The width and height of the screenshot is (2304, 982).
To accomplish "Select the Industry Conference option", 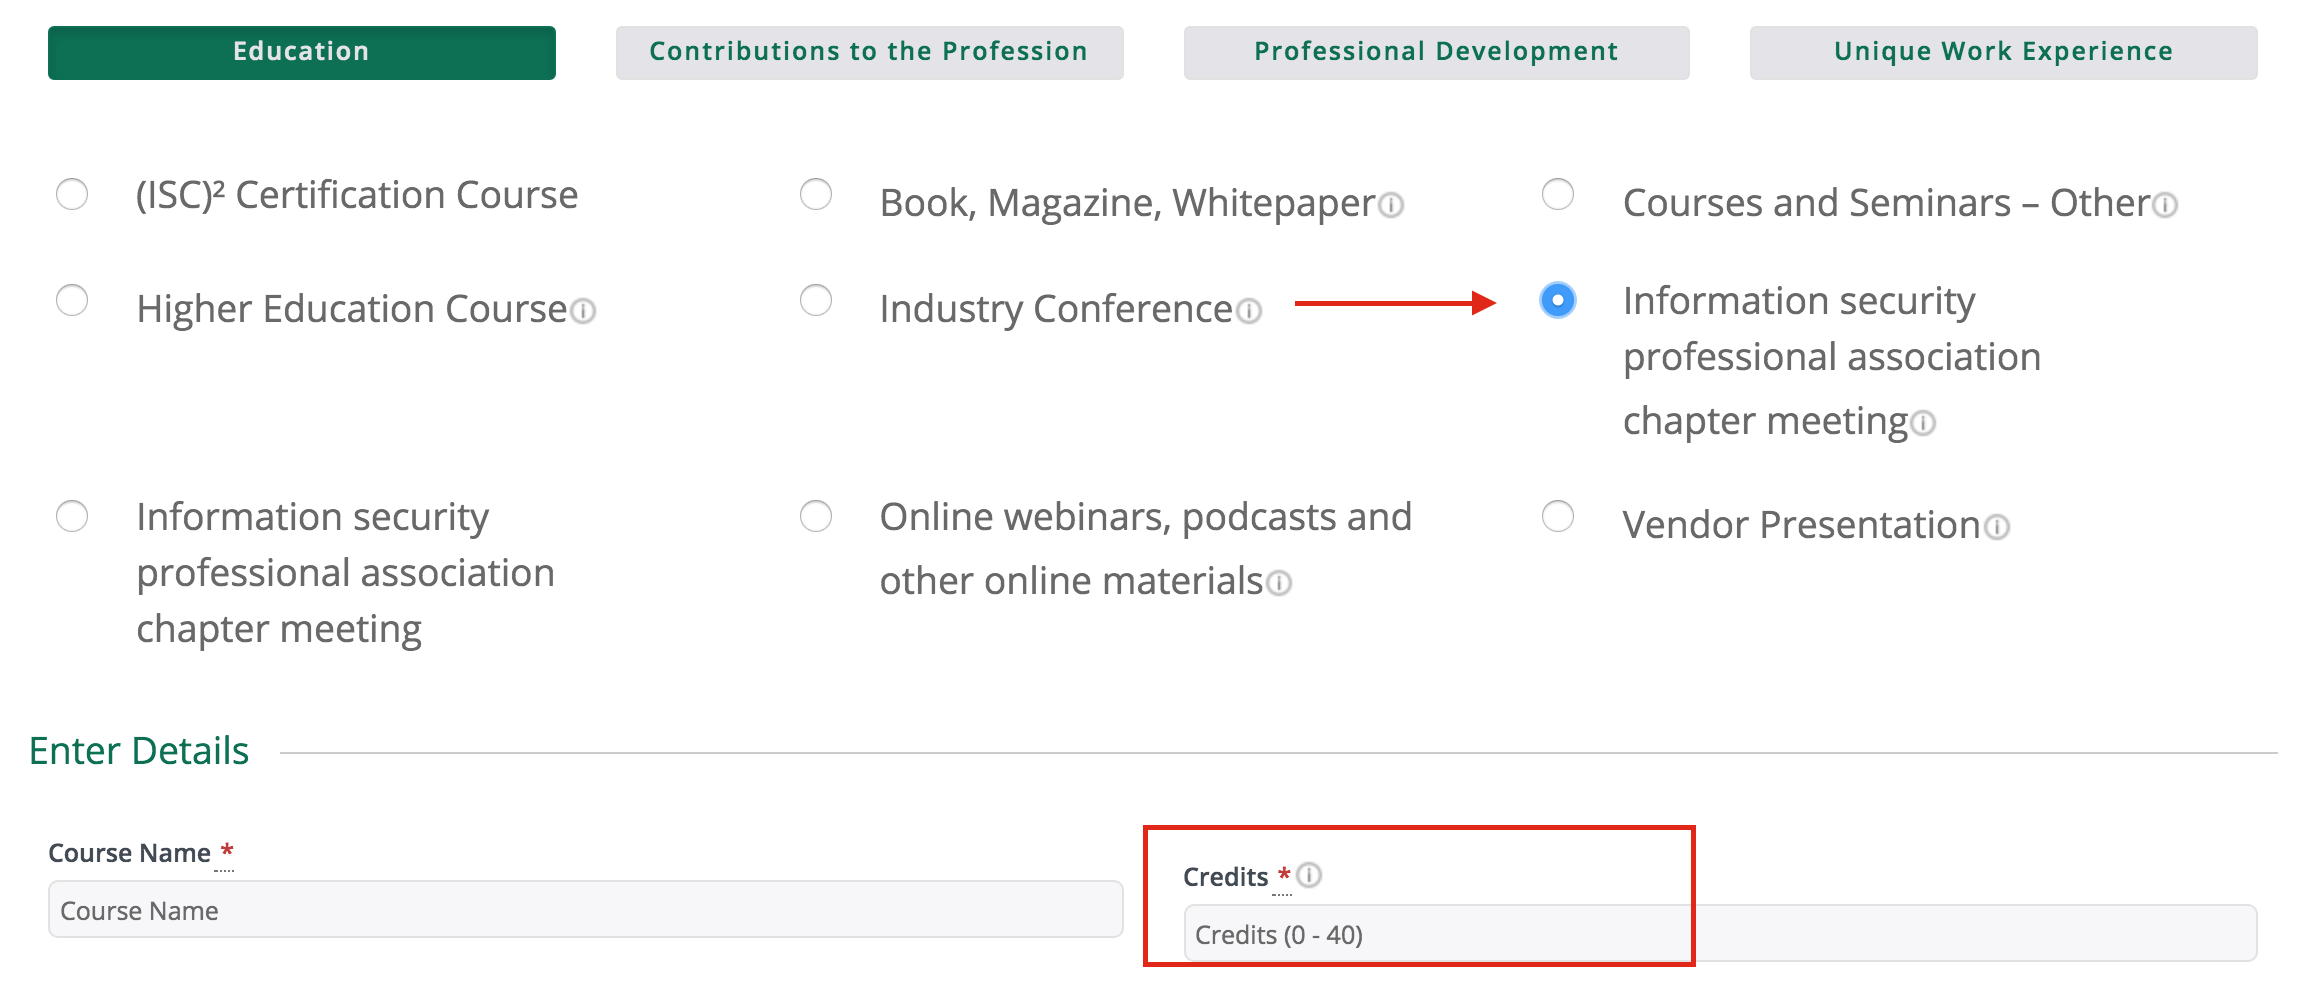I will click(816, 299).
